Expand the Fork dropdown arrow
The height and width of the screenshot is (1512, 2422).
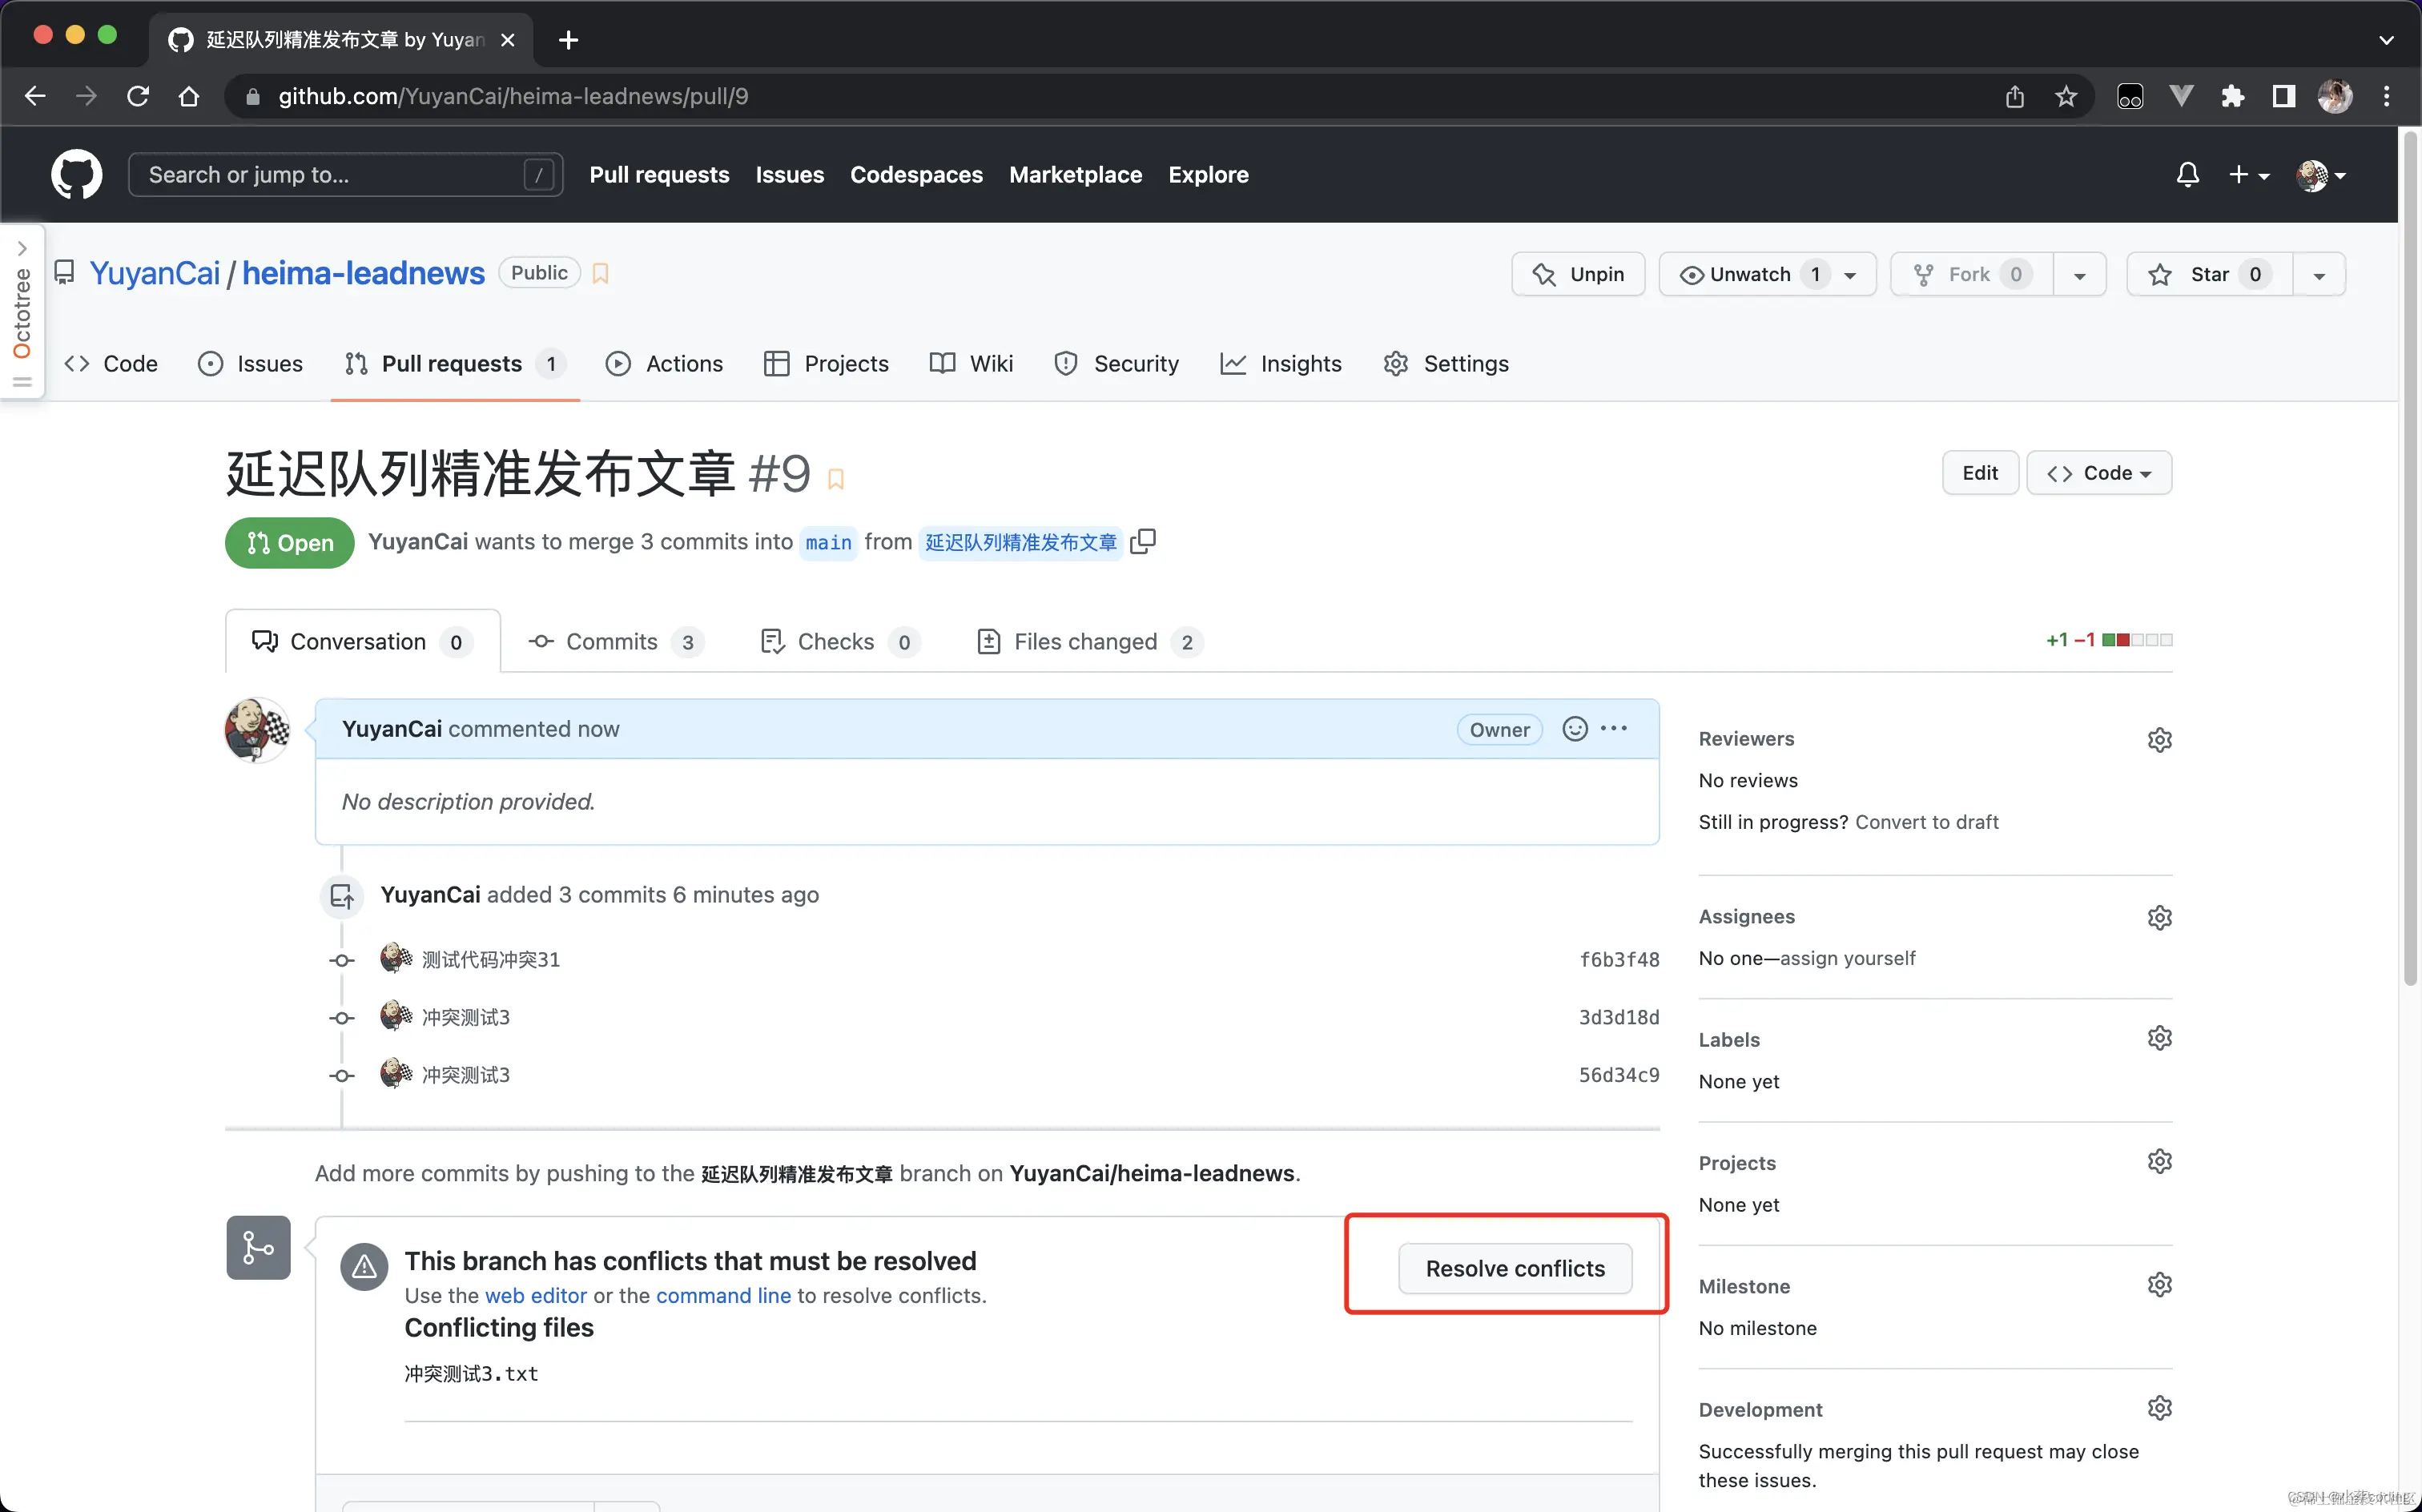[2079, 275]
